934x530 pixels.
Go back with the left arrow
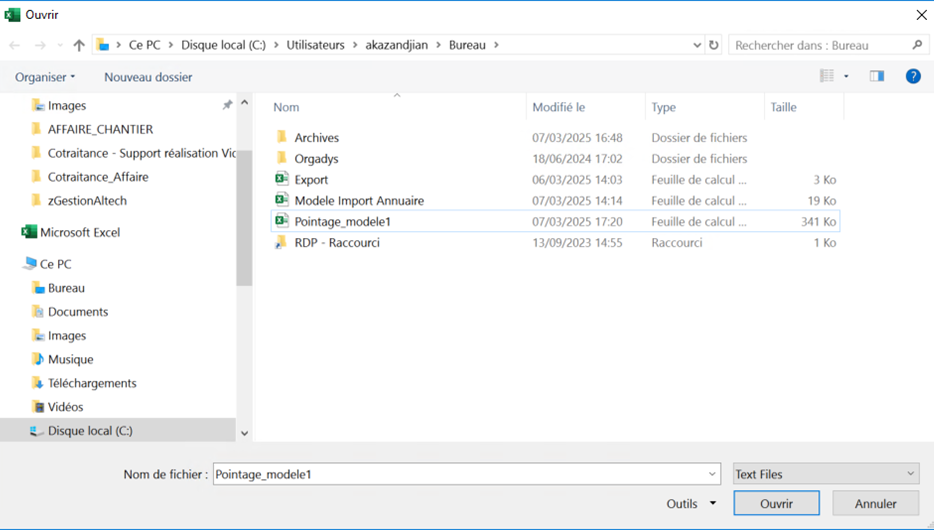[x=15, y=45]
